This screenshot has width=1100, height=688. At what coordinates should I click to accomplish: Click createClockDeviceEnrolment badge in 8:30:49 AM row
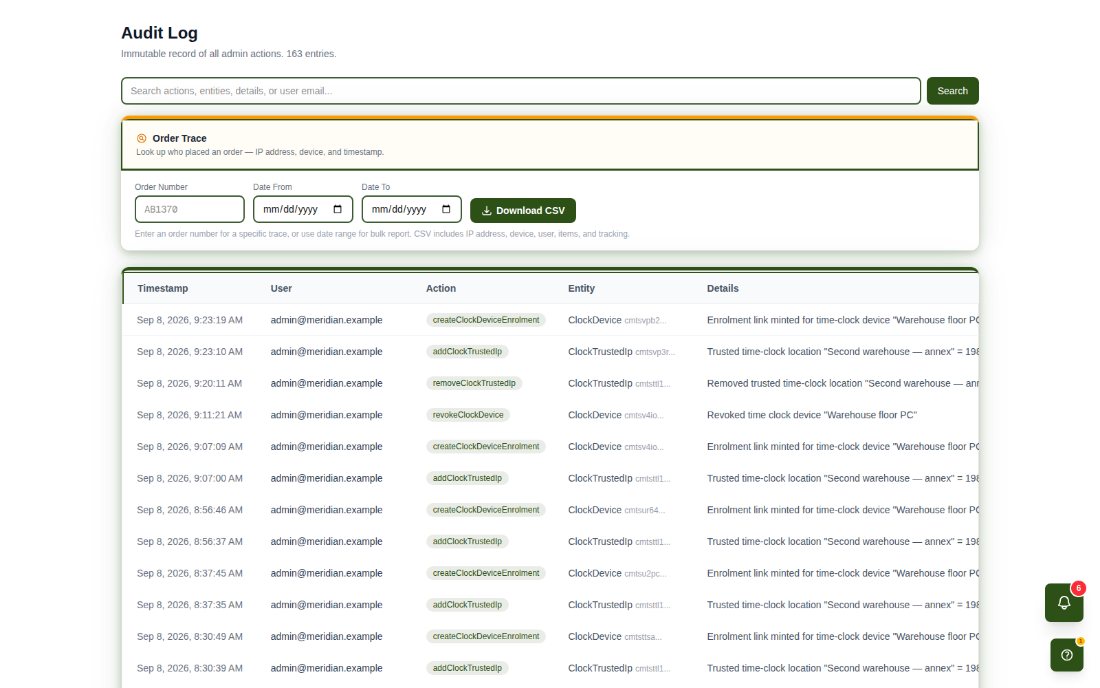click(485, 636)
